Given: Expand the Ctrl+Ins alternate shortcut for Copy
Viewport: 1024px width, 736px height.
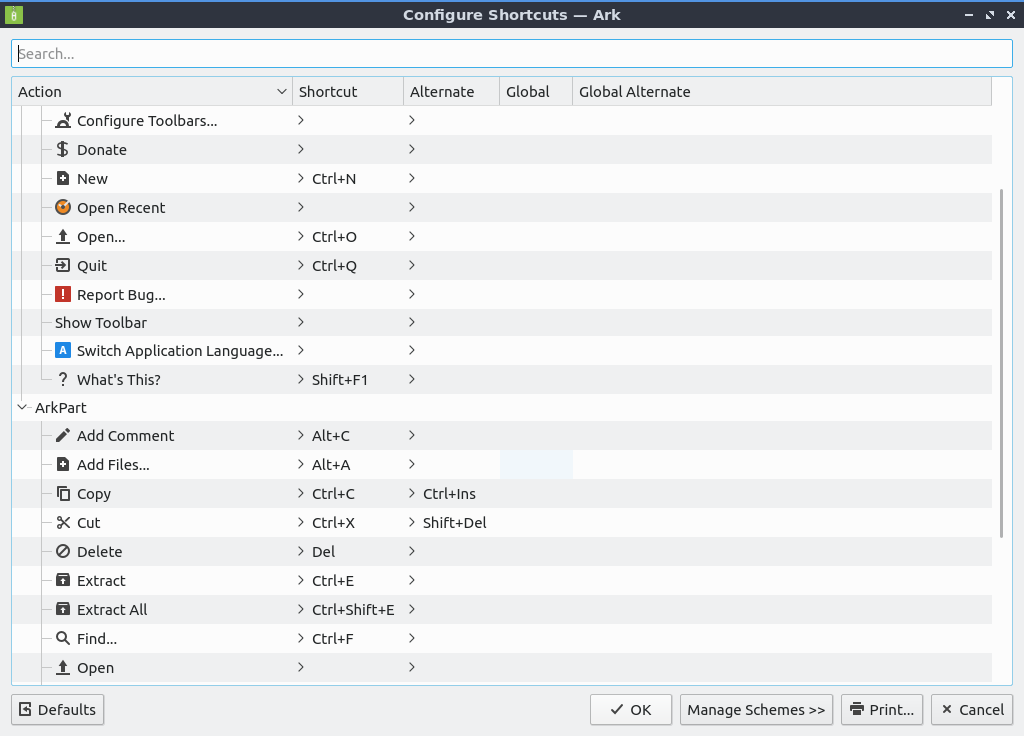Looking at the screenshot, I should point(412,494).
